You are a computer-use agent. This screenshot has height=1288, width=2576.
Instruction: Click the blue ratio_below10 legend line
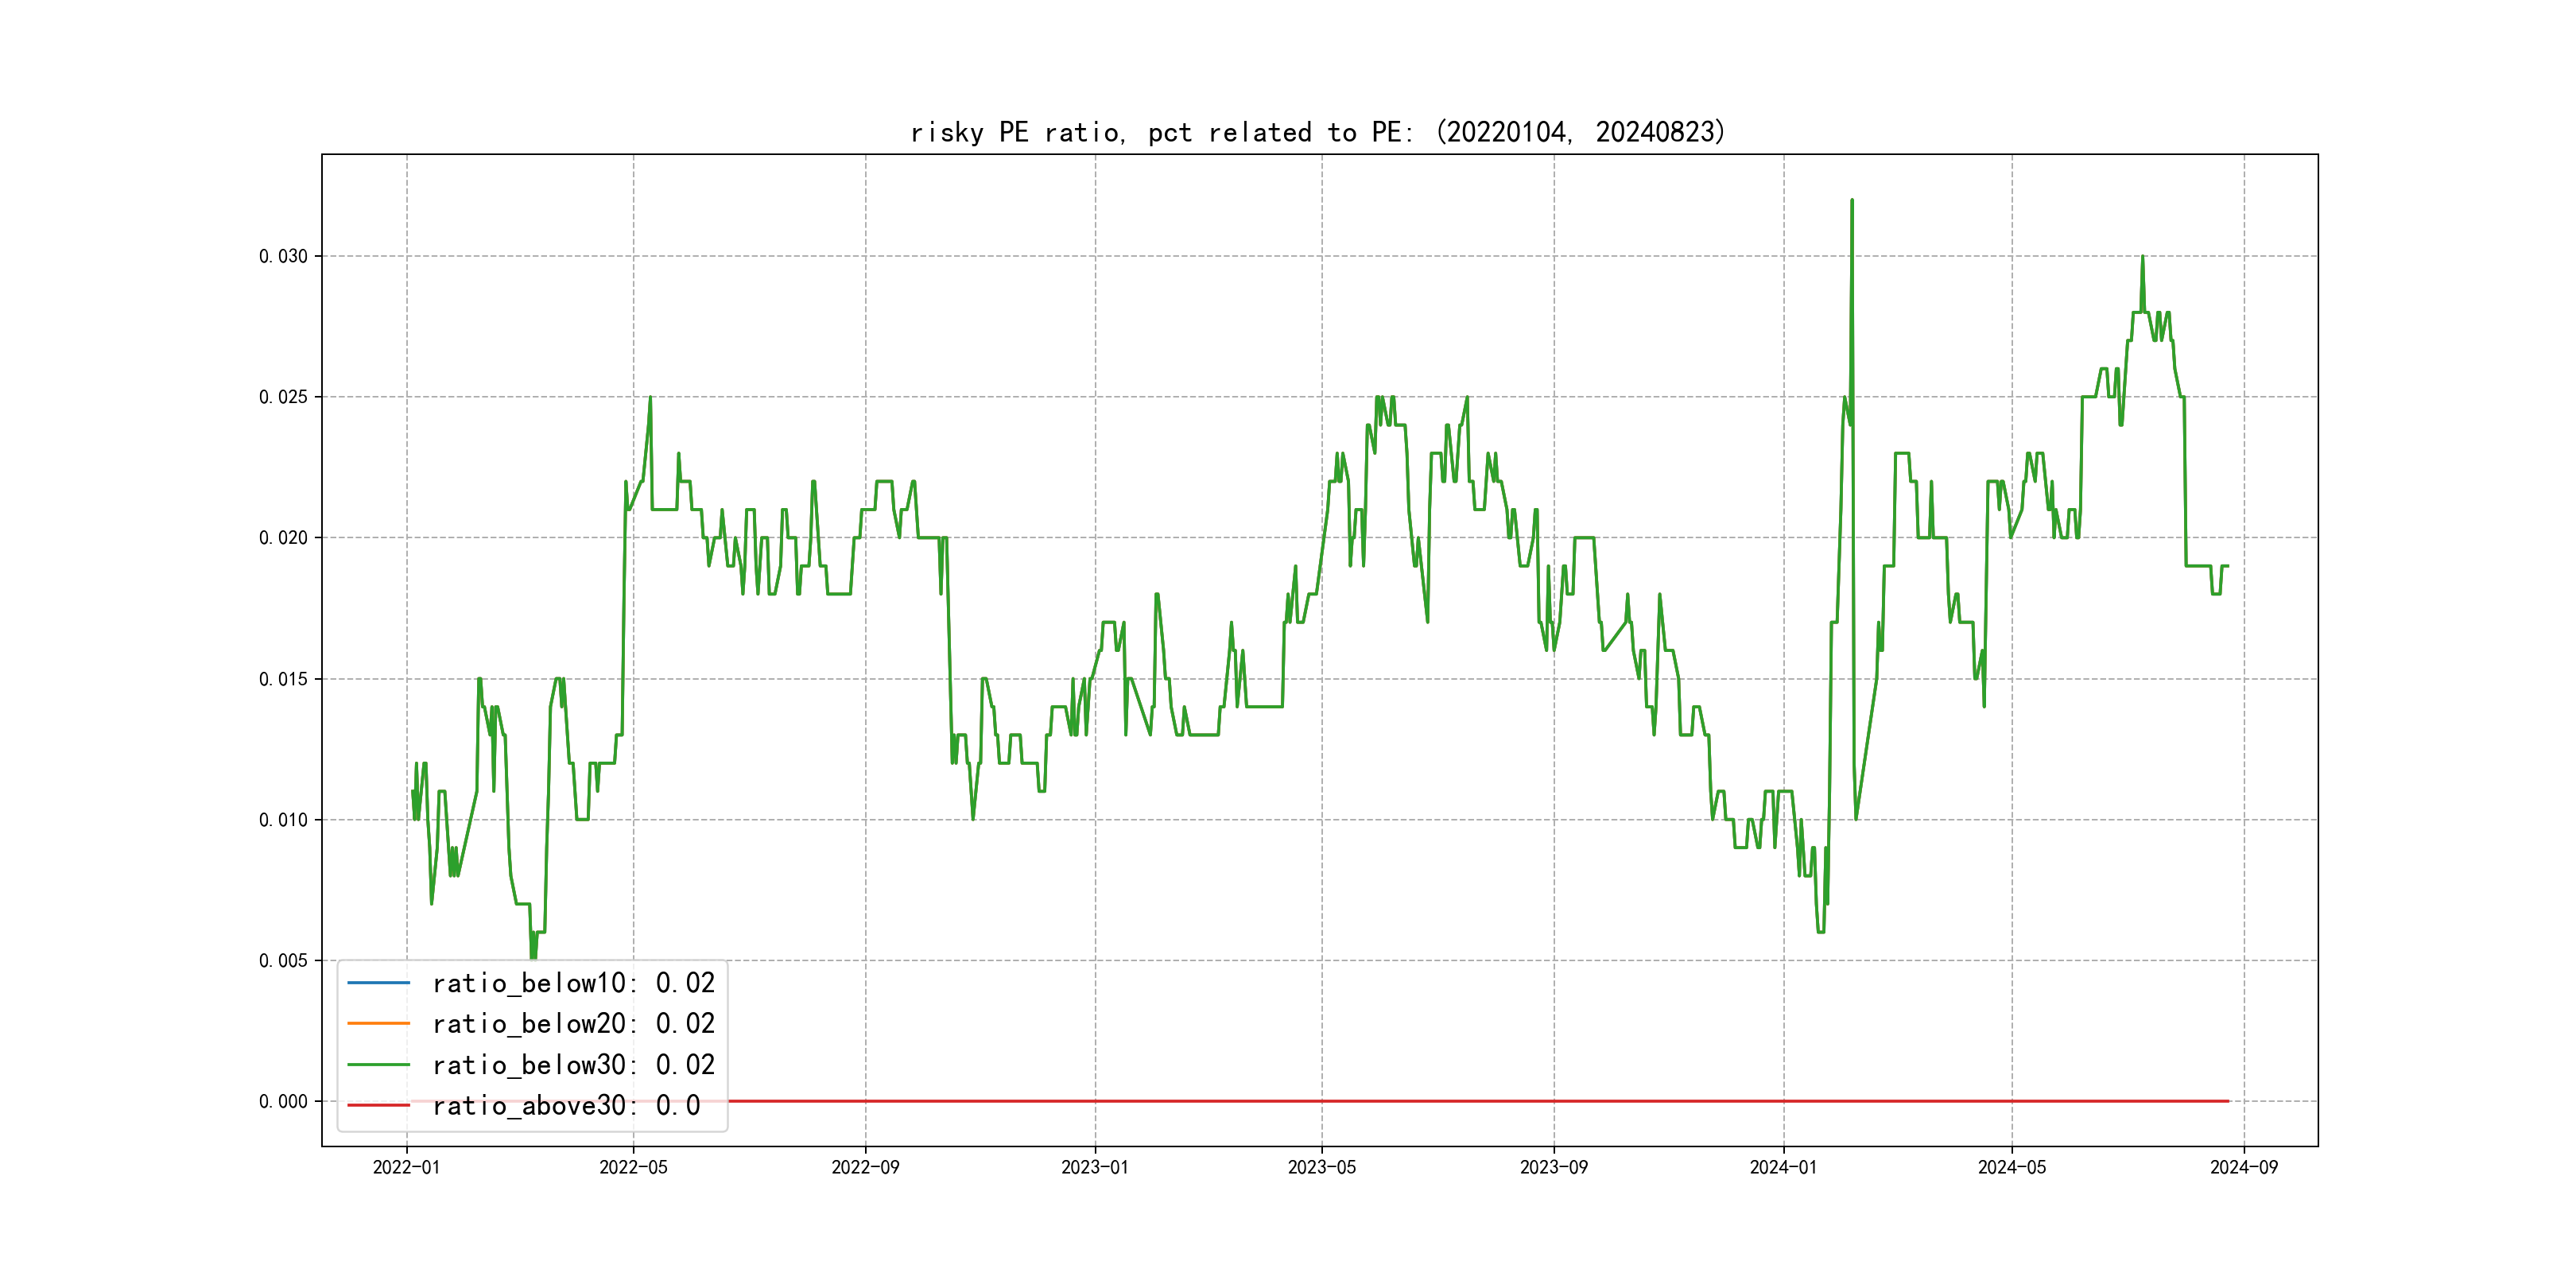[x=378, y=983]
